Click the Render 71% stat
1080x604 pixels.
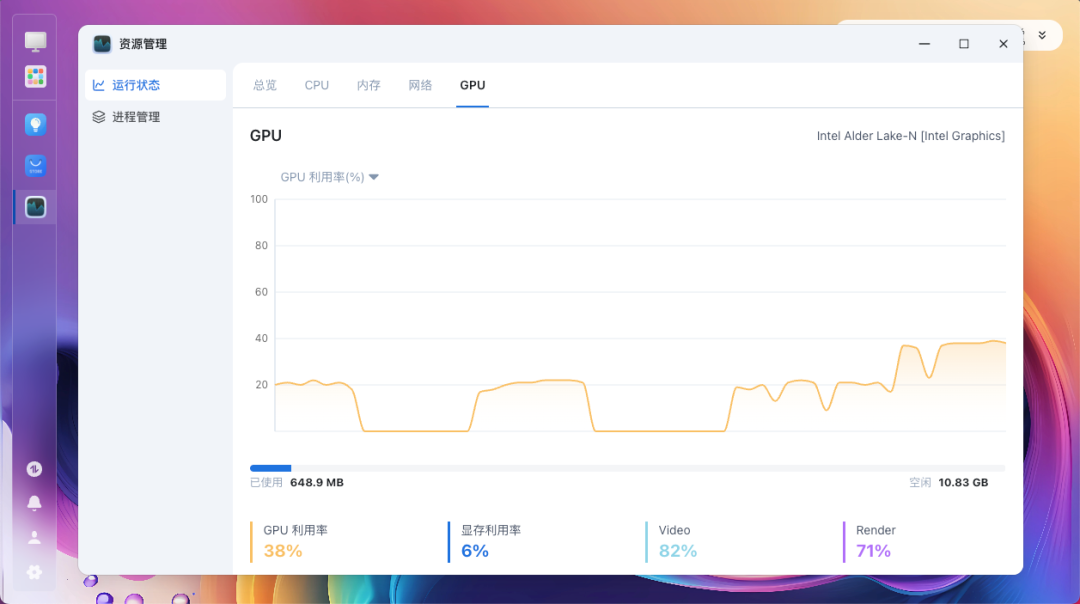tap(875, 541)
